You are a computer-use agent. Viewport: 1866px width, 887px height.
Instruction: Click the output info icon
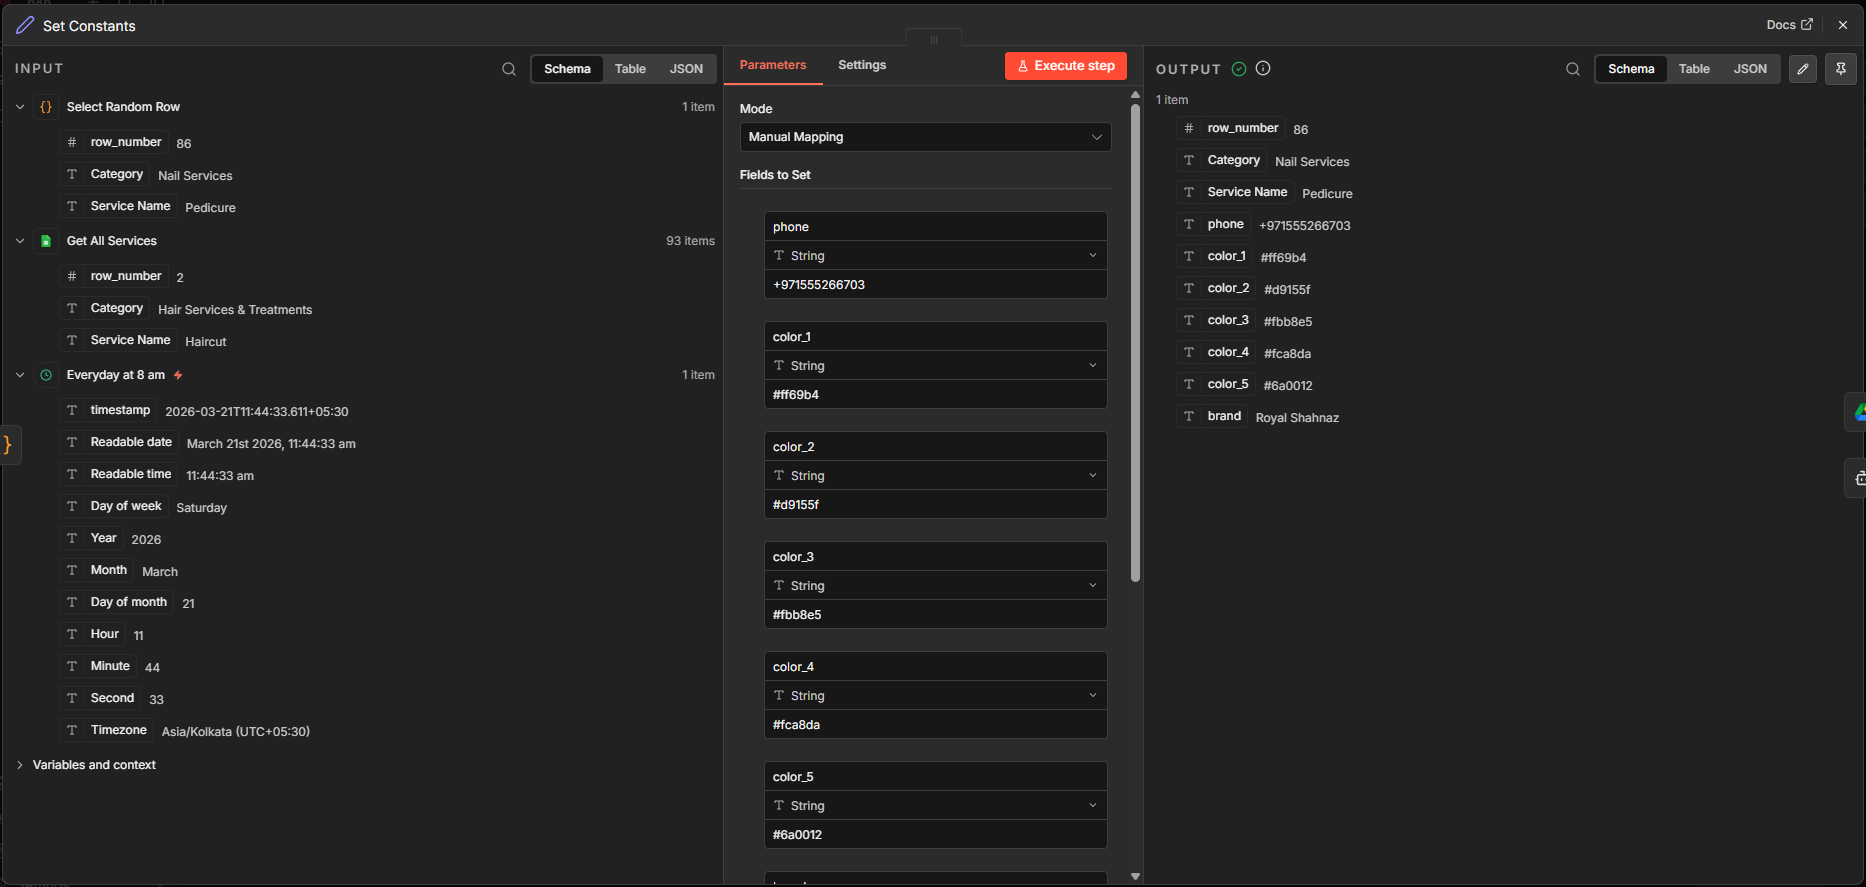coord(1263,68)
